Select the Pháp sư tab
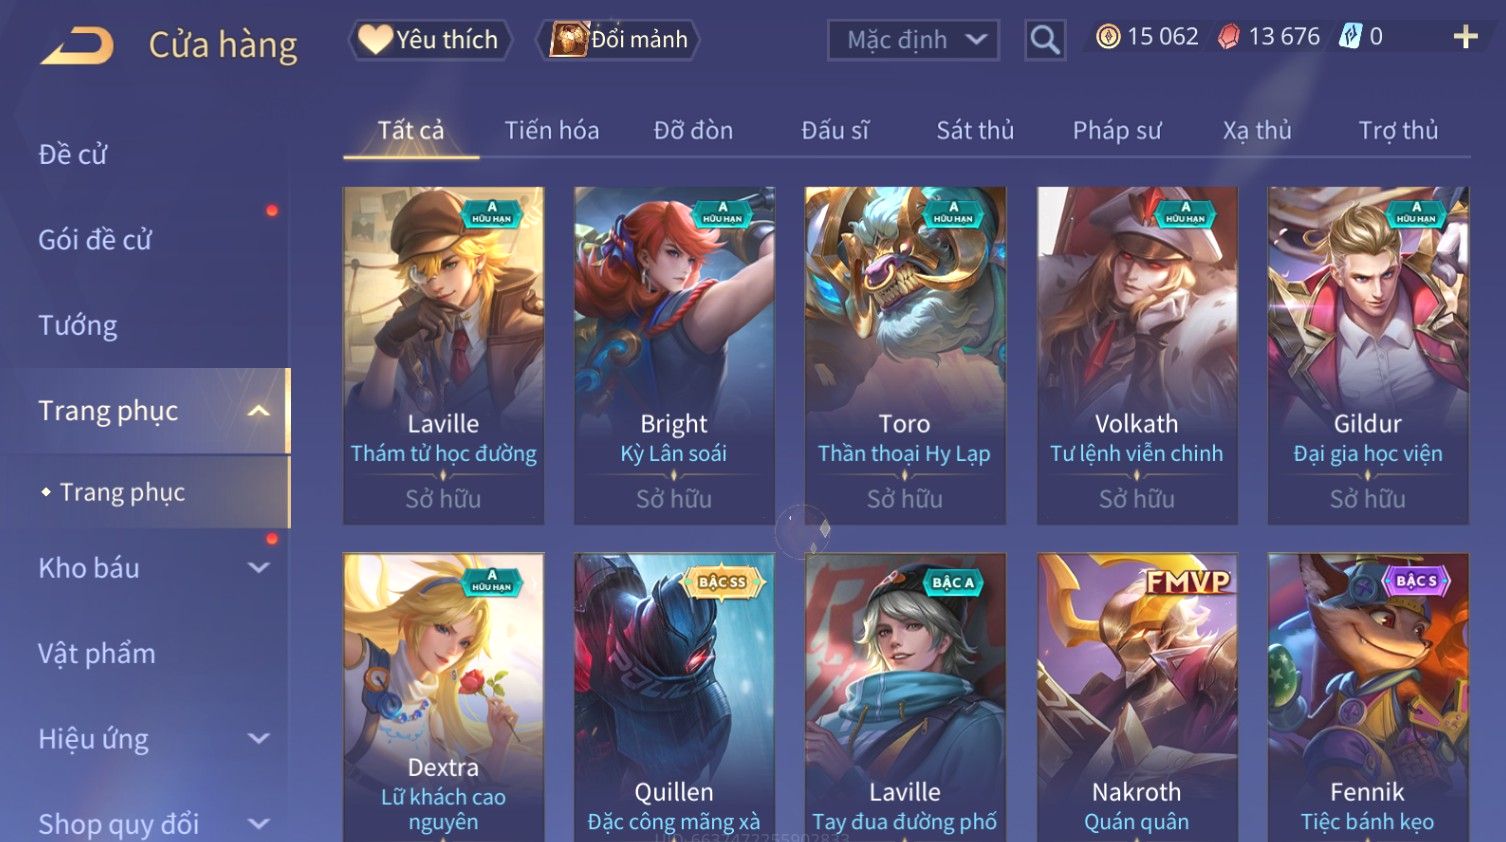 [x=1117, y=131]
